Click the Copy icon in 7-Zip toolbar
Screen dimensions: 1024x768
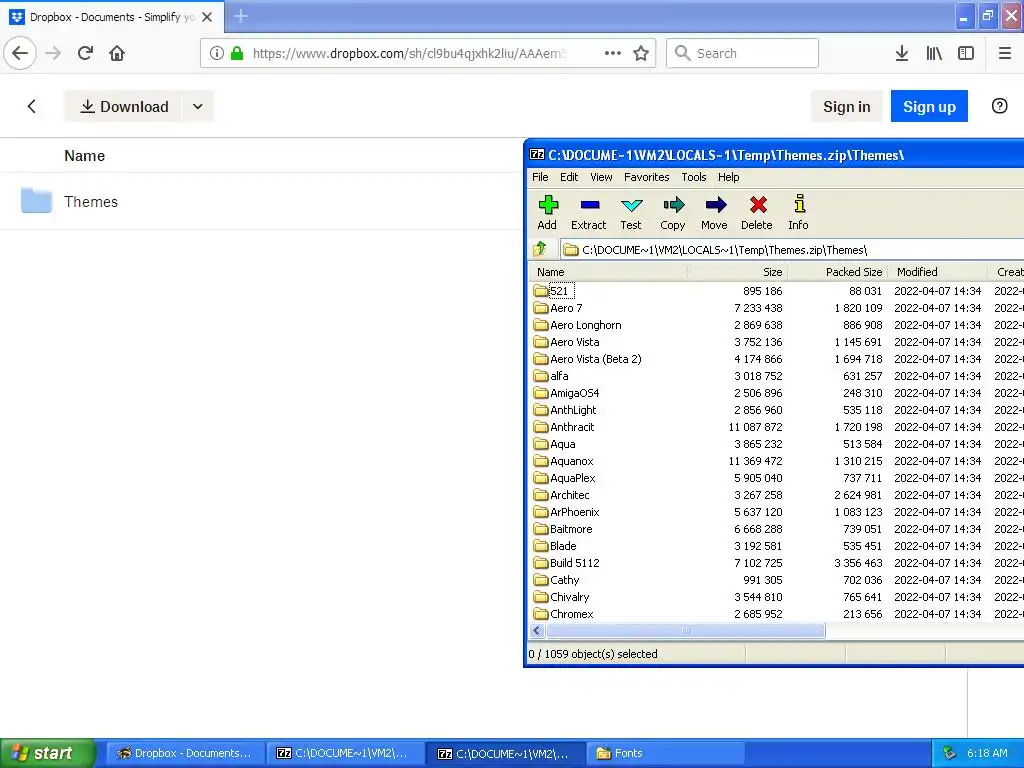(x=673, y=205)
